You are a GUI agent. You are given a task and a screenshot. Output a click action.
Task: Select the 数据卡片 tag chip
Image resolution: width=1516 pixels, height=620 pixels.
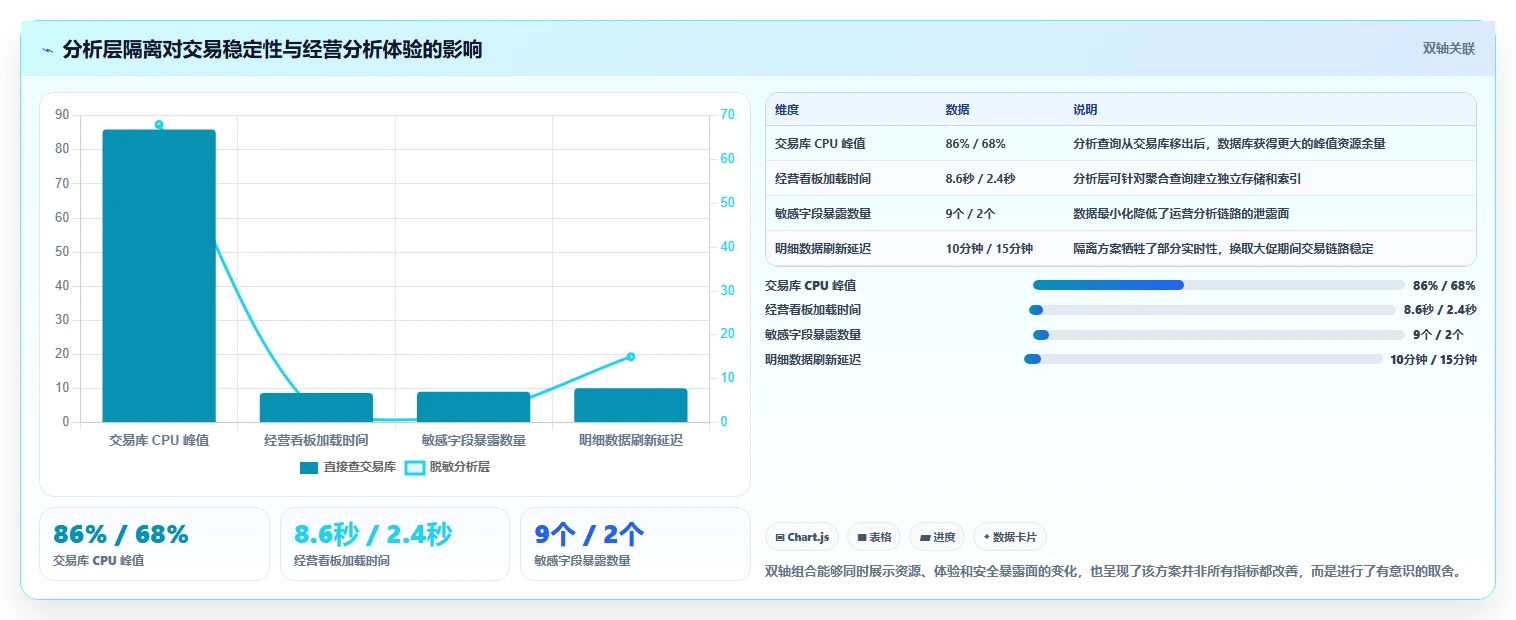pos(1010,537)
